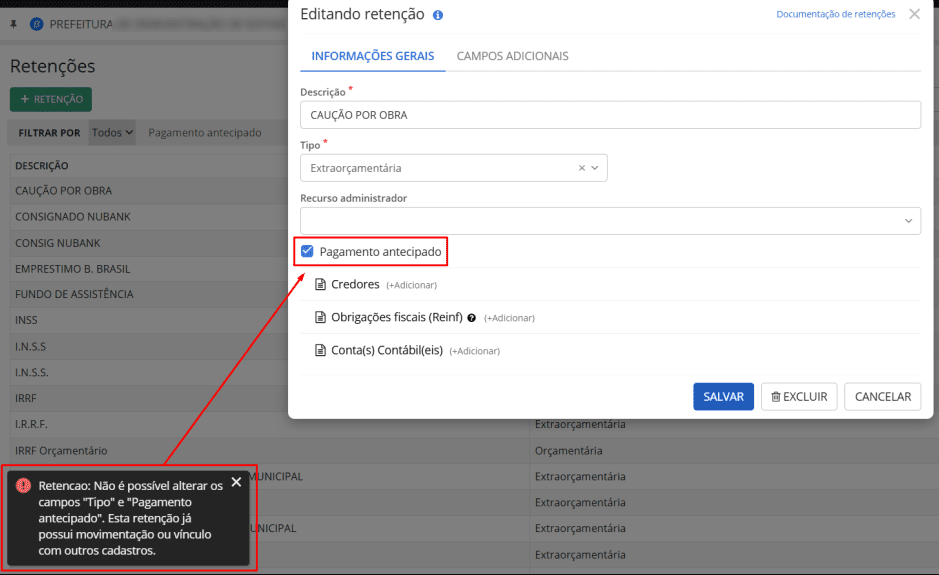This screenshot has height=575, width=939.
Task: Open the Filtrar por Todos dropdown
Action: (112, 132)
